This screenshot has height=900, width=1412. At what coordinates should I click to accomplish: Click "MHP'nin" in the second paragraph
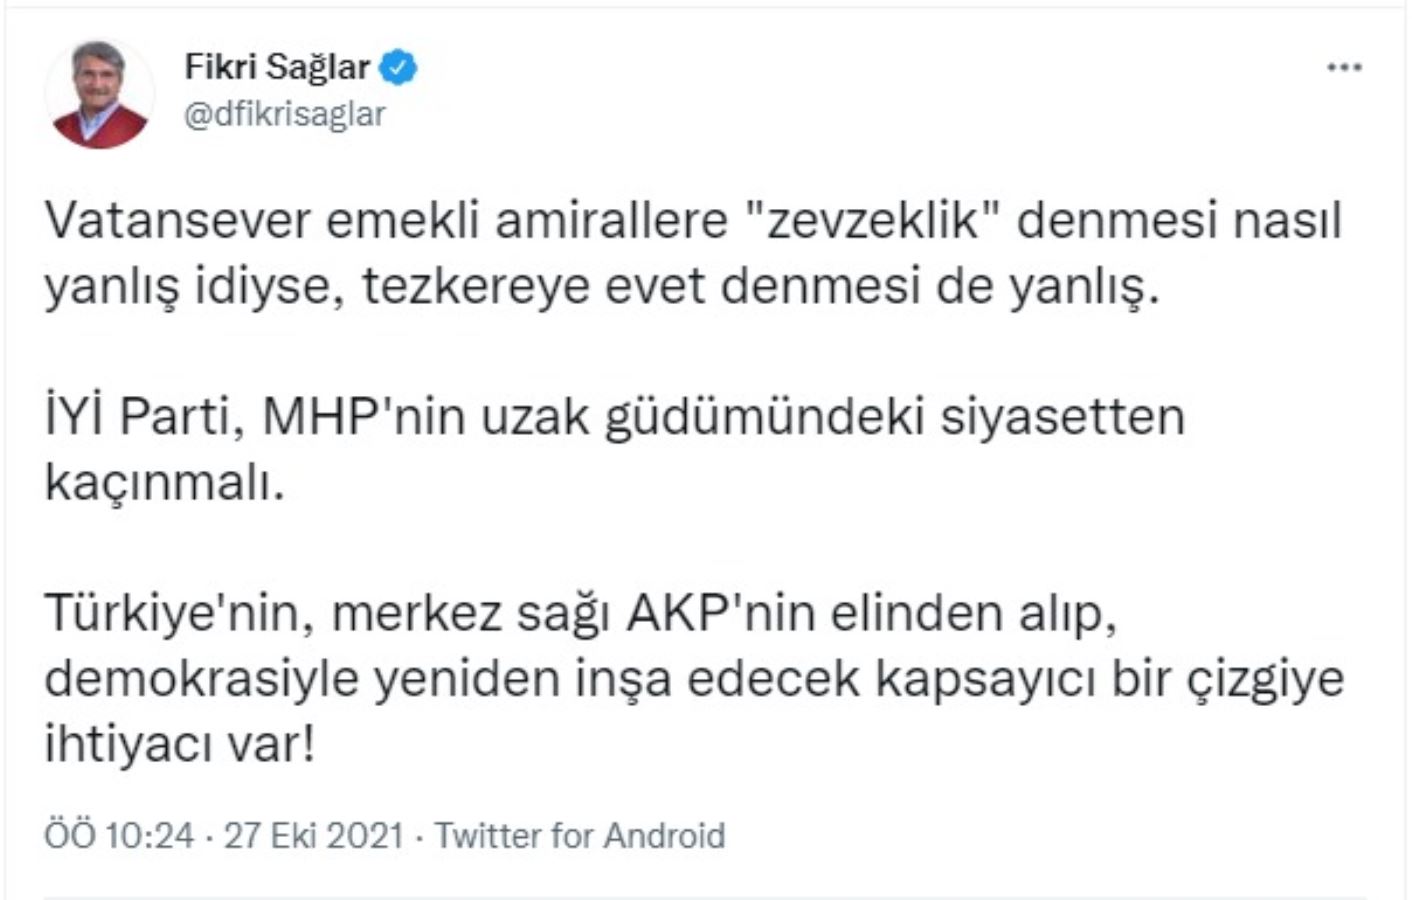coord(363,417)
